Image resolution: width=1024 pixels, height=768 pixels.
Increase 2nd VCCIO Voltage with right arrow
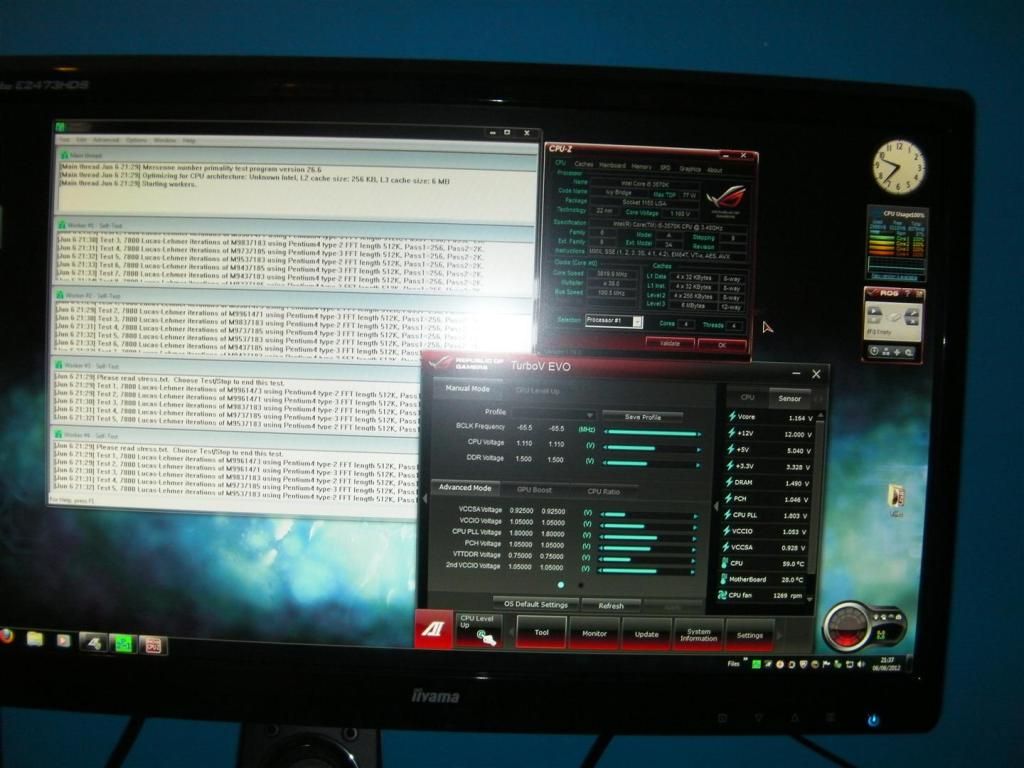pos(693,572)
